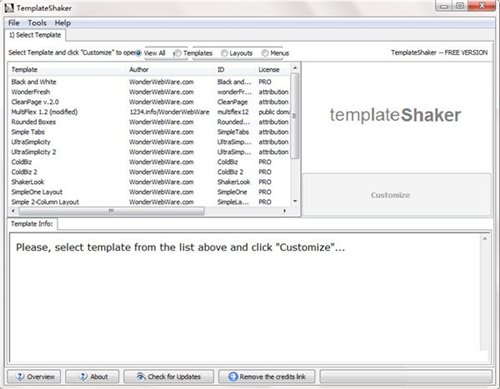Click the horizontal scrollbar left arrow
Image resolution: width=500 pixels, height=389 pixels.
click(13, 211)
